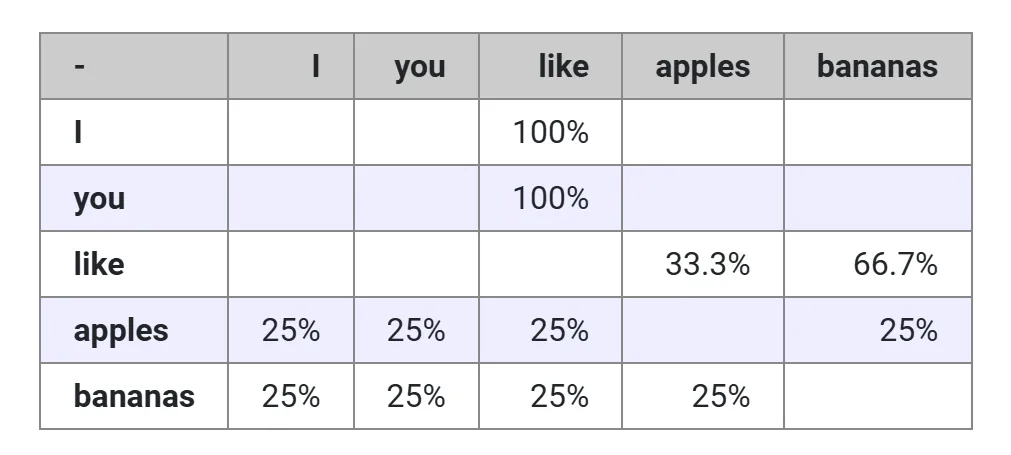This screenshot has height=455, width=1011.
Task: Select 25% in bananas row, 'you' column
Action: (416, 396)
